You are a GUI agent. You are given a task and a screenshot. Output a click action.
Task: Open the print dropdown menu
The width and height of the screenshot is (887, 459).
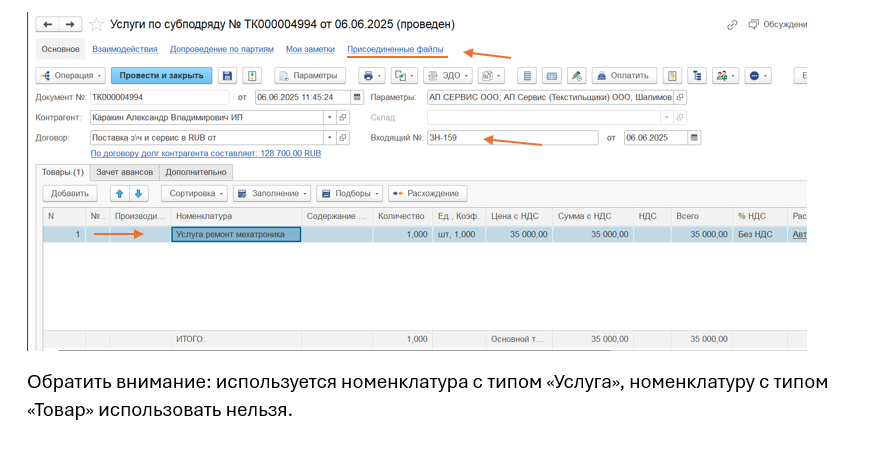tap(372, 76)
